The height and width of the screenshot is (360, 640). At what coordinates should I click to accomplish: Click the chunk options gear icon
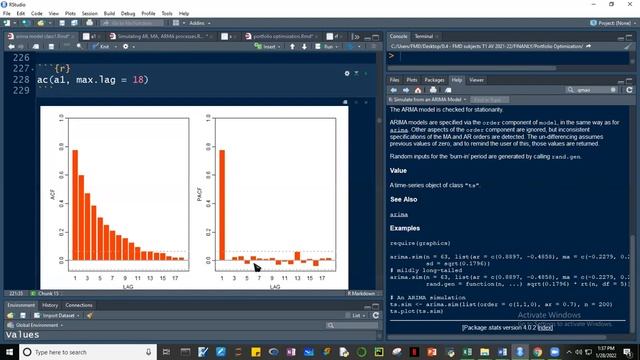click(347, 73)
